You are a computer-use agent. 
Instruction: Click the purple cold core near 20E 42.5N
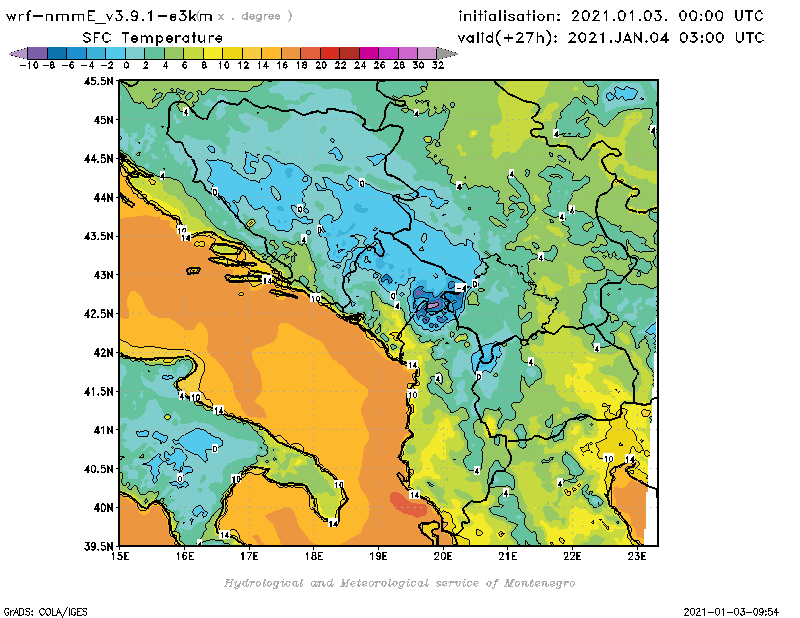coord(433,304)
